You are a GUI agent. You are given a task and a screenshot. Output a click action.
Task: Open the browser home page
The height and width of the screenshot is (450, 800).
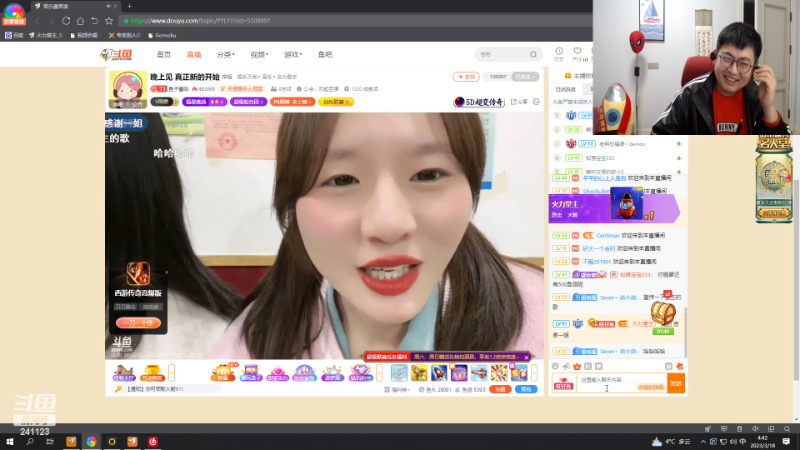pyautogui.click(x=80, y=21)
